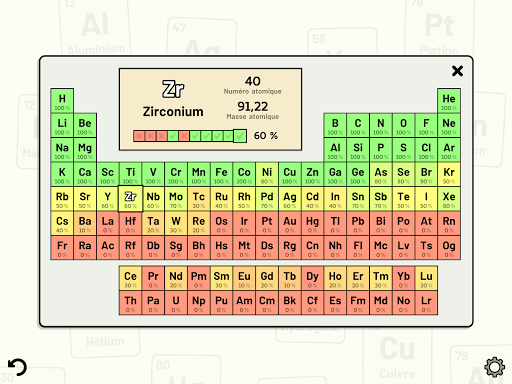512x384 pixels.
Task: Click the Mercury (Hg) cell
Action: (x=312, y=223)
